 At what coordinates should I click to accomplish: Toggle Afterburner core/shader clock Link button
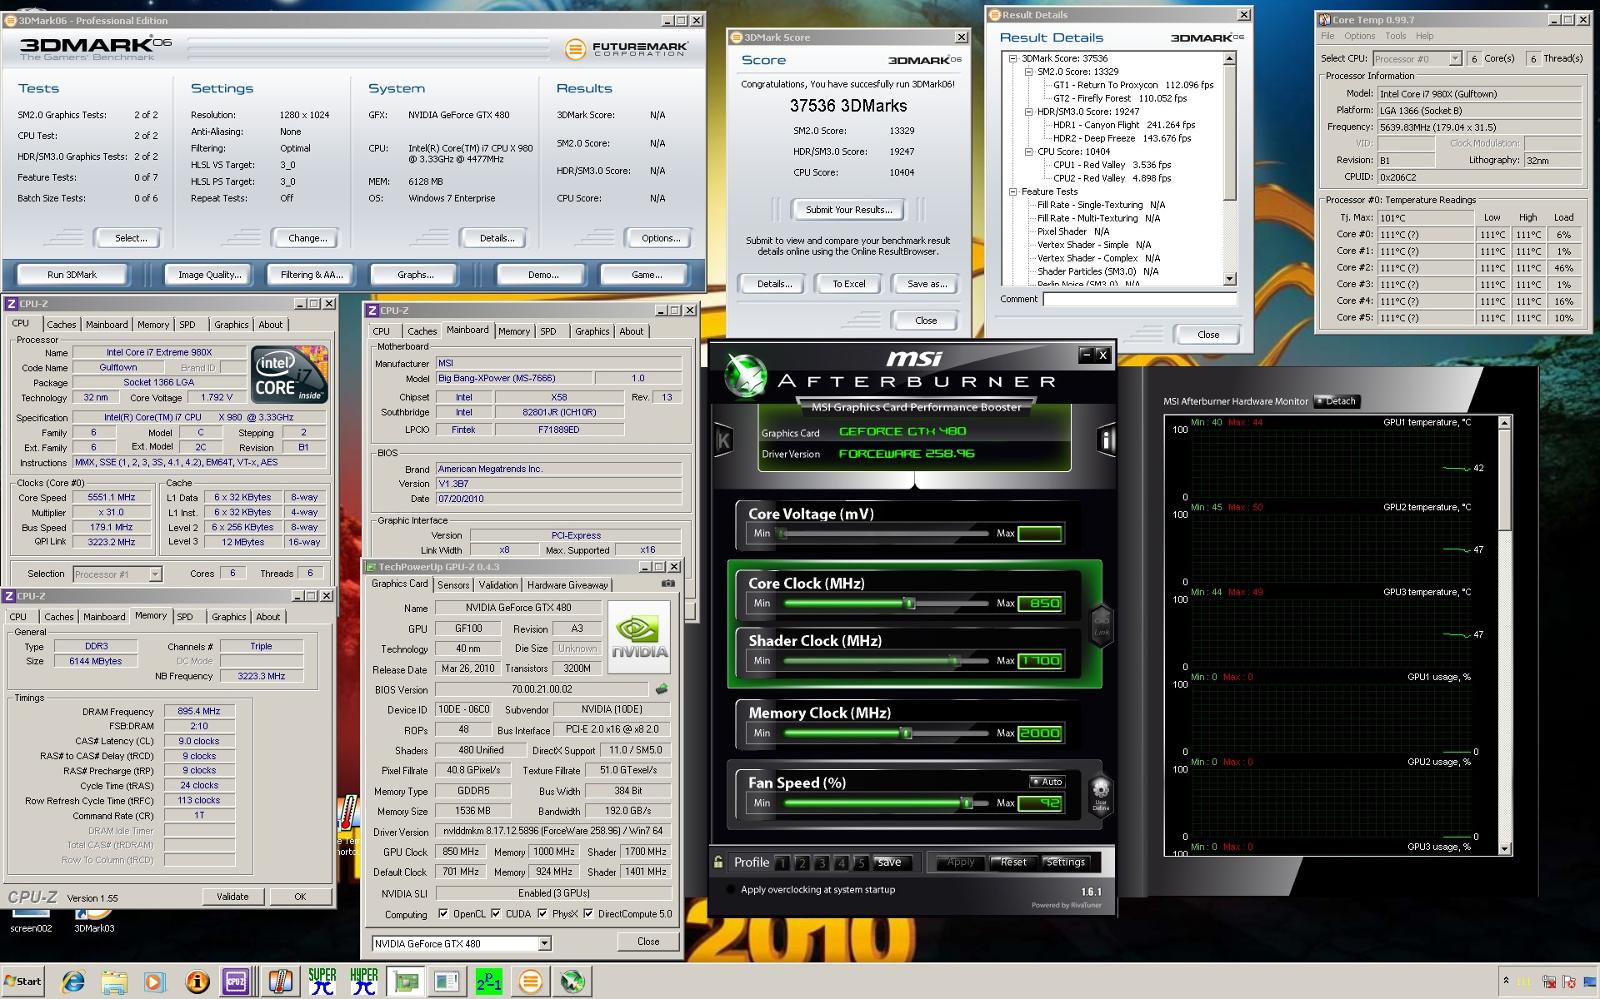[x=1101, y=625]
